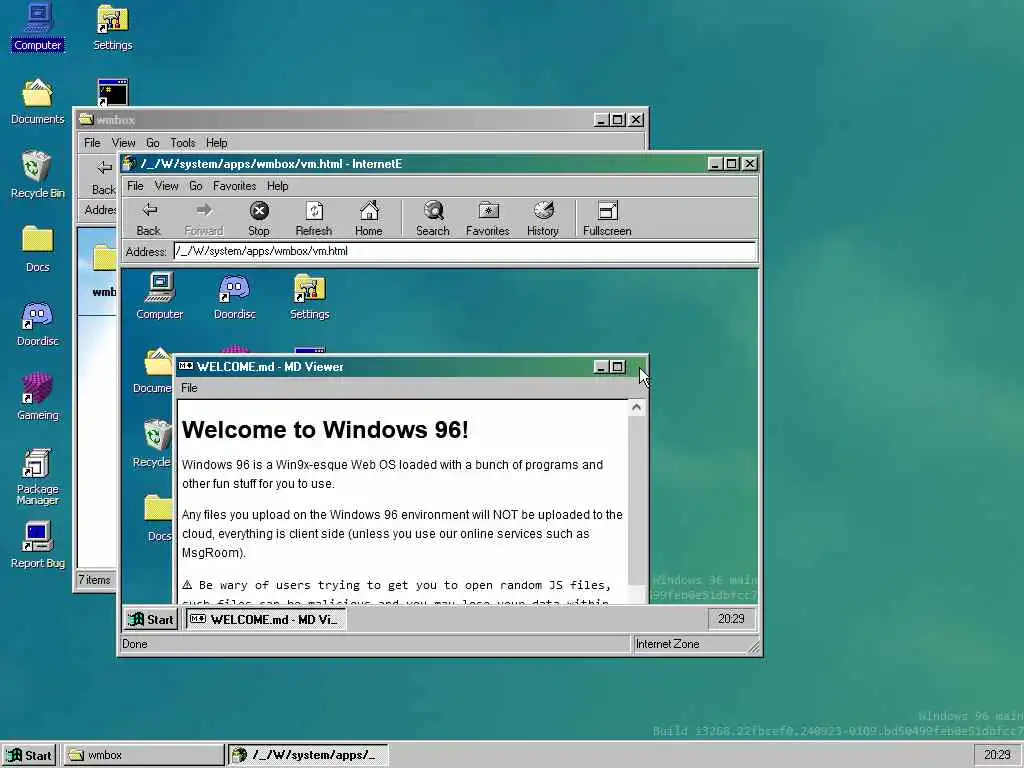Open the Help menu in InternetE
Image resolution: width=1024 pixels, height=768 pixels.
coord(278,186)
